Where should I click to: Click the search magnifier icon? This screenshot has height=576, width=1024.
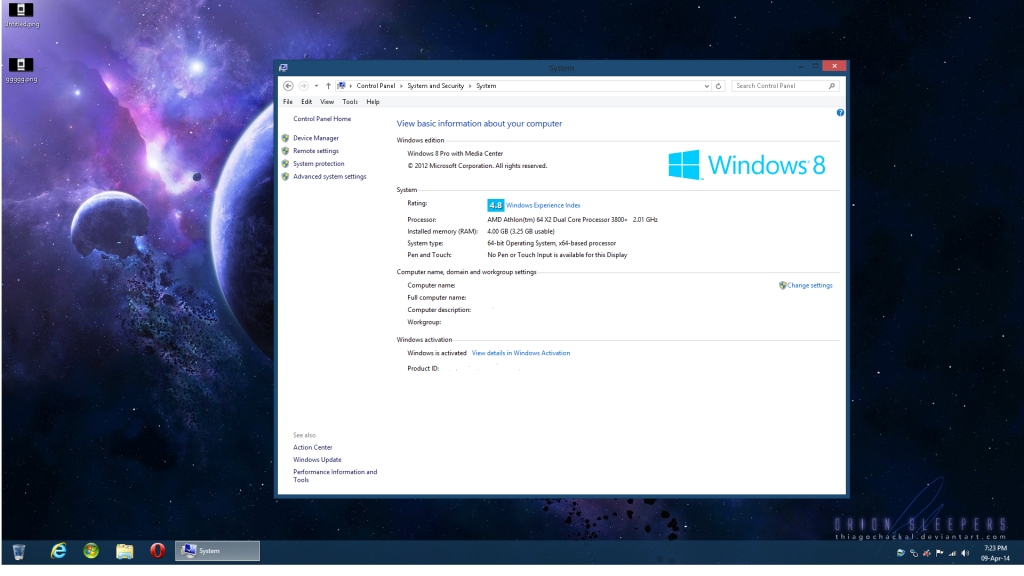pyautogui.click(x=831, y=86)
